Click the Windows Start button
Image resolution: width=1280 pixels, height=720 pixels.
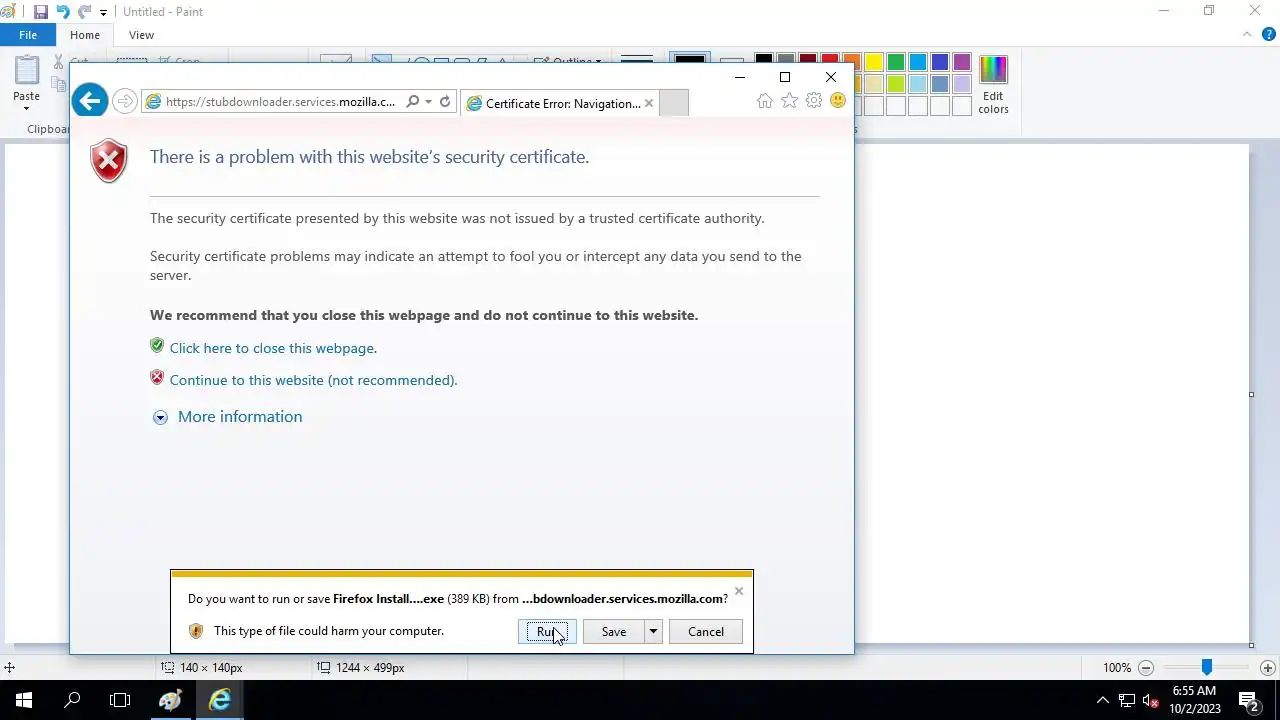[24, 700]
